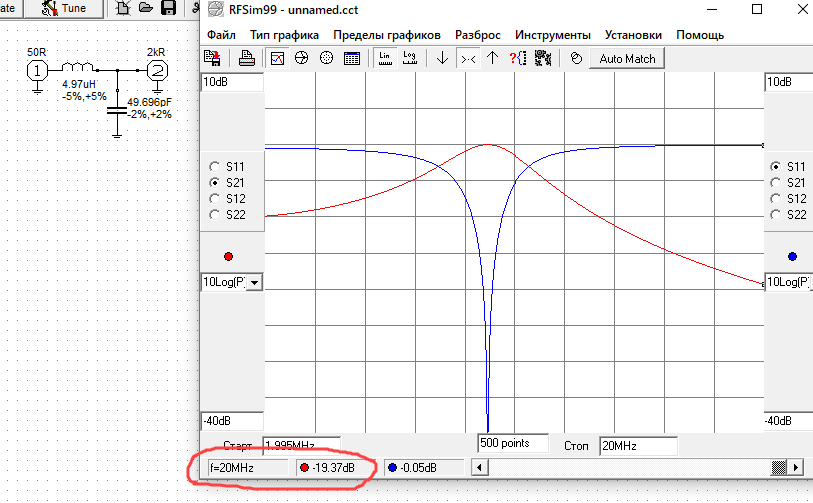Set linear frequency scale with Lin icon
This screenshot has height=503, width=813.
coord(385,59)
